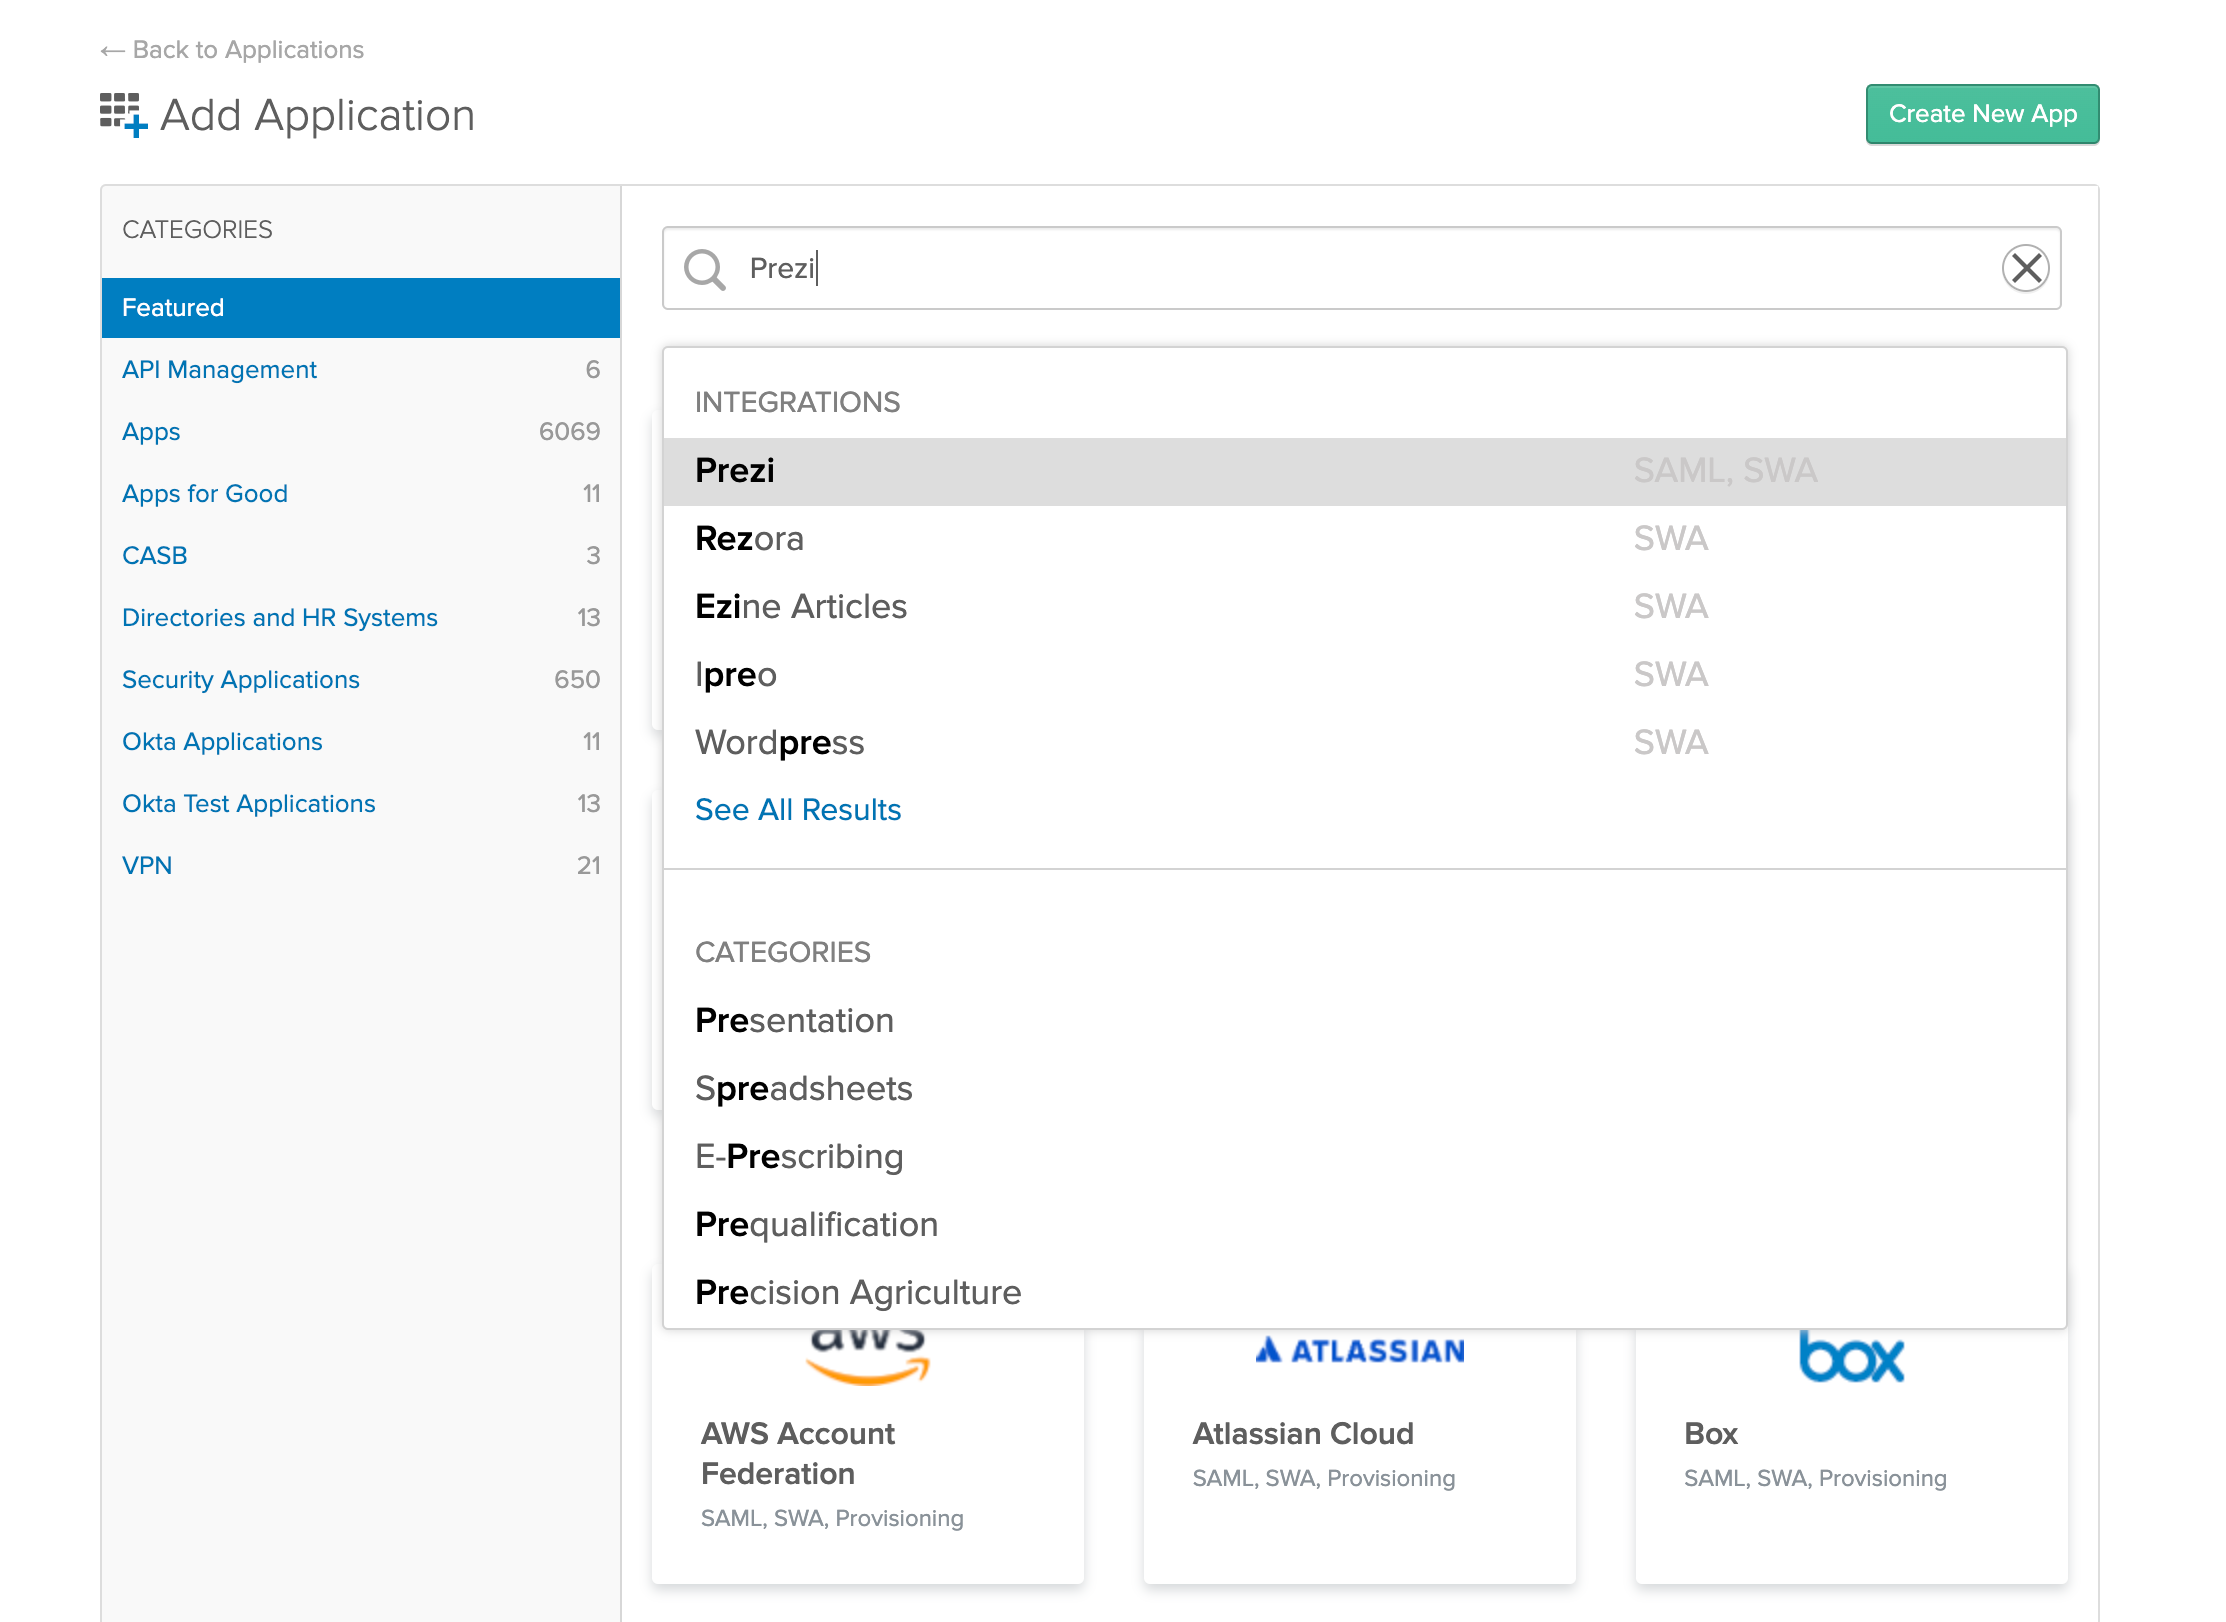Click the magnifier search icon
2226x1622 pixels.
704,269
